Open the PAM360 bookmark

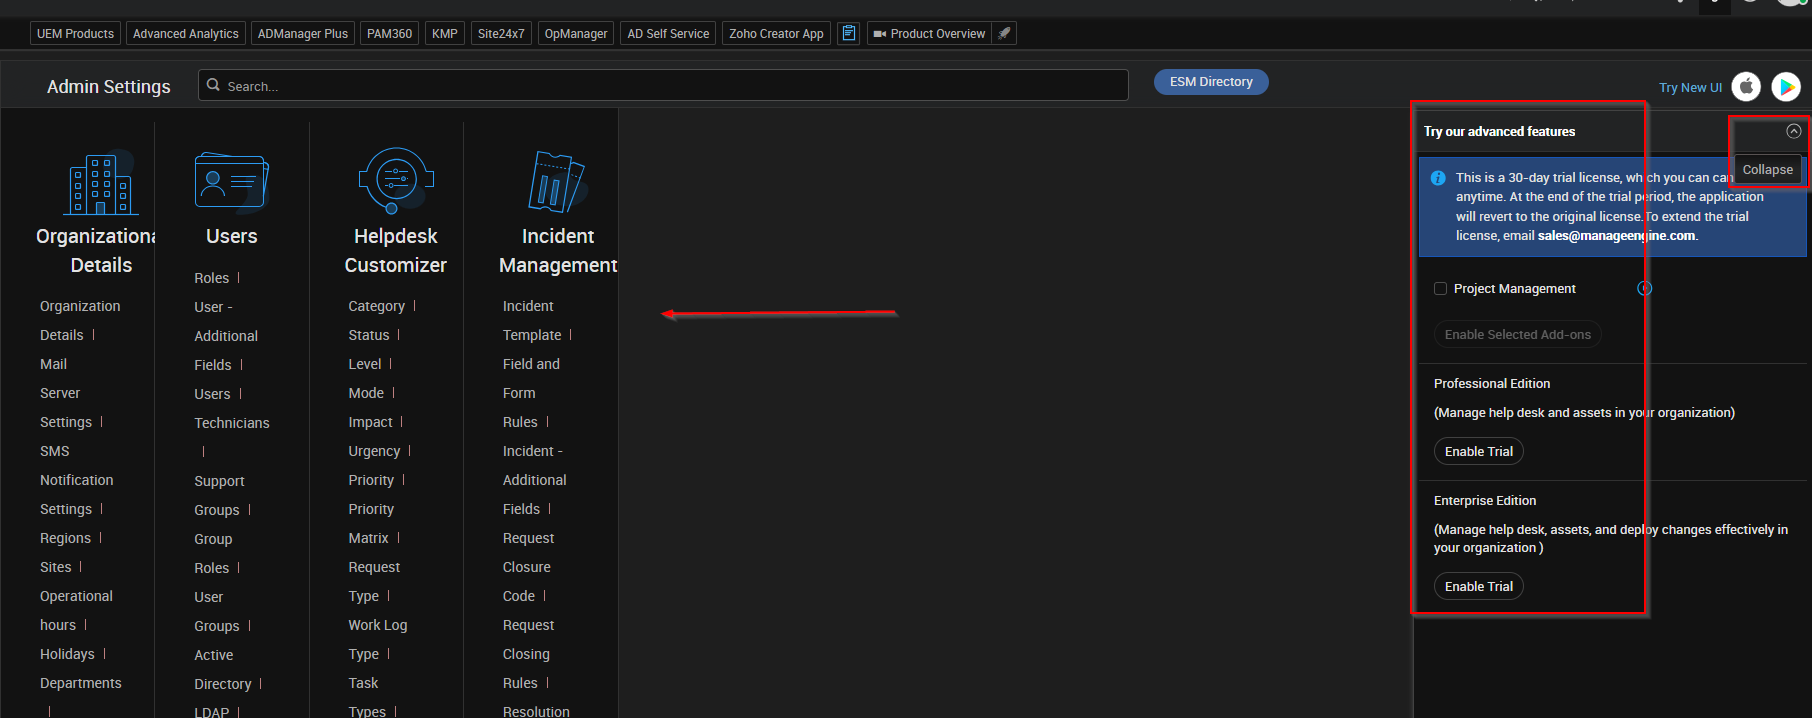pos(389,33)
